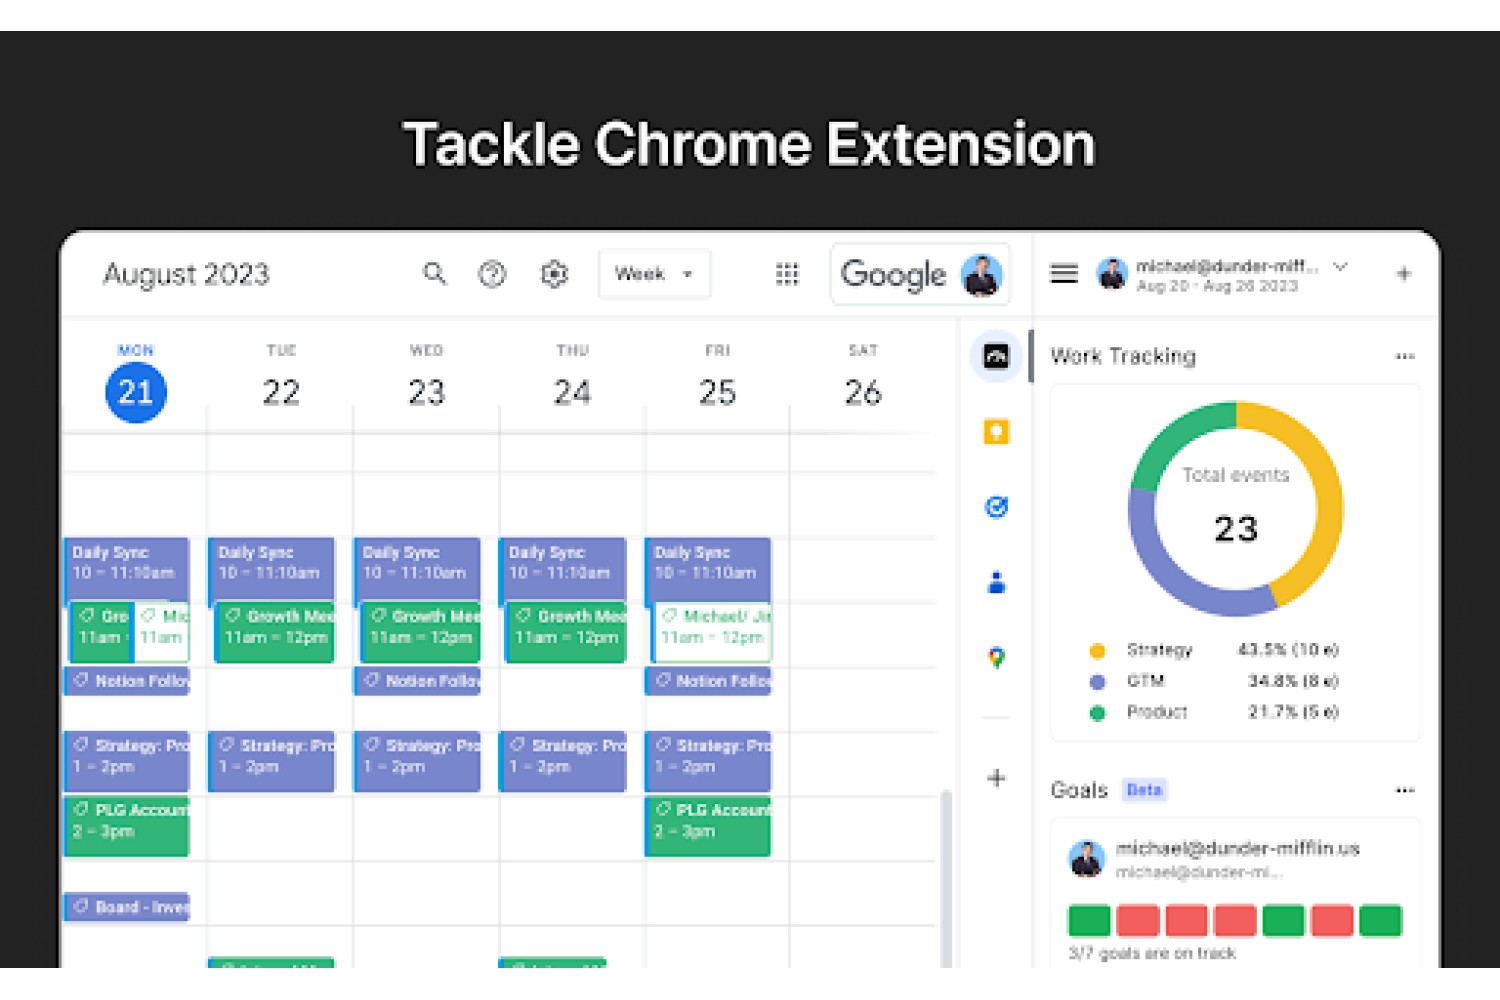Click the get add-ons plus icon

pyautogui.click(x=996, y=778)
